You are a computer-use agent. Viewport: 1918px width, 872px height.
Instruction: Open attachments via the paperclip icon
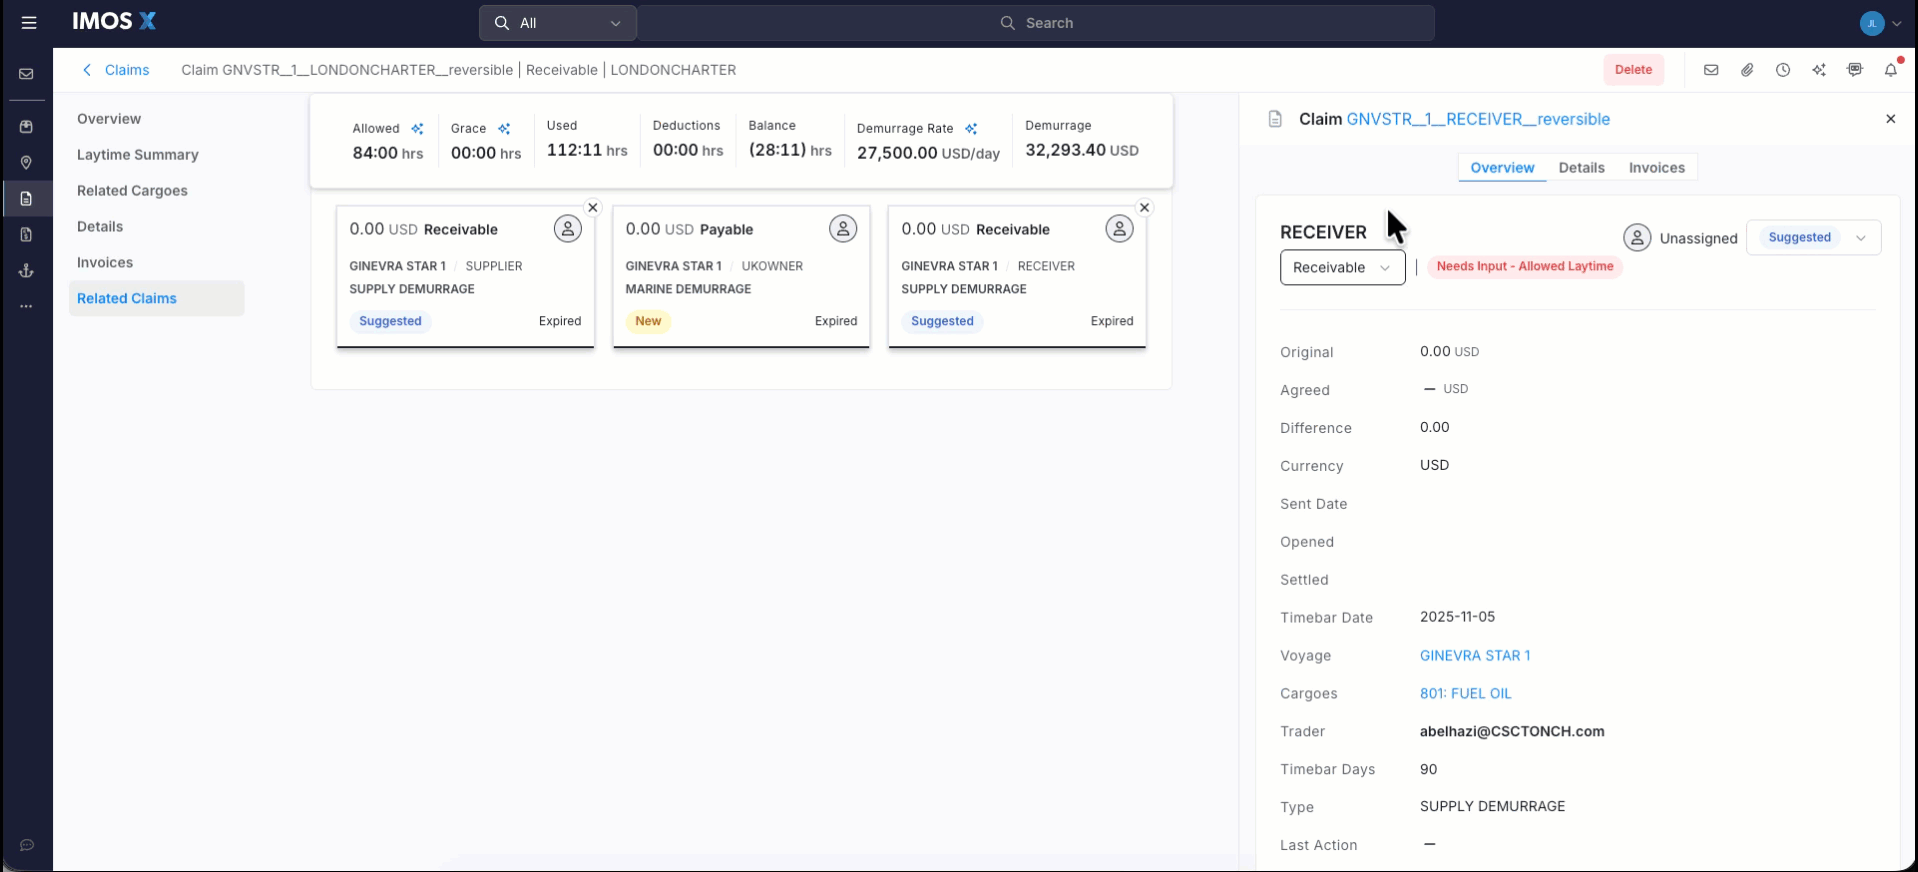point(1747,70)
